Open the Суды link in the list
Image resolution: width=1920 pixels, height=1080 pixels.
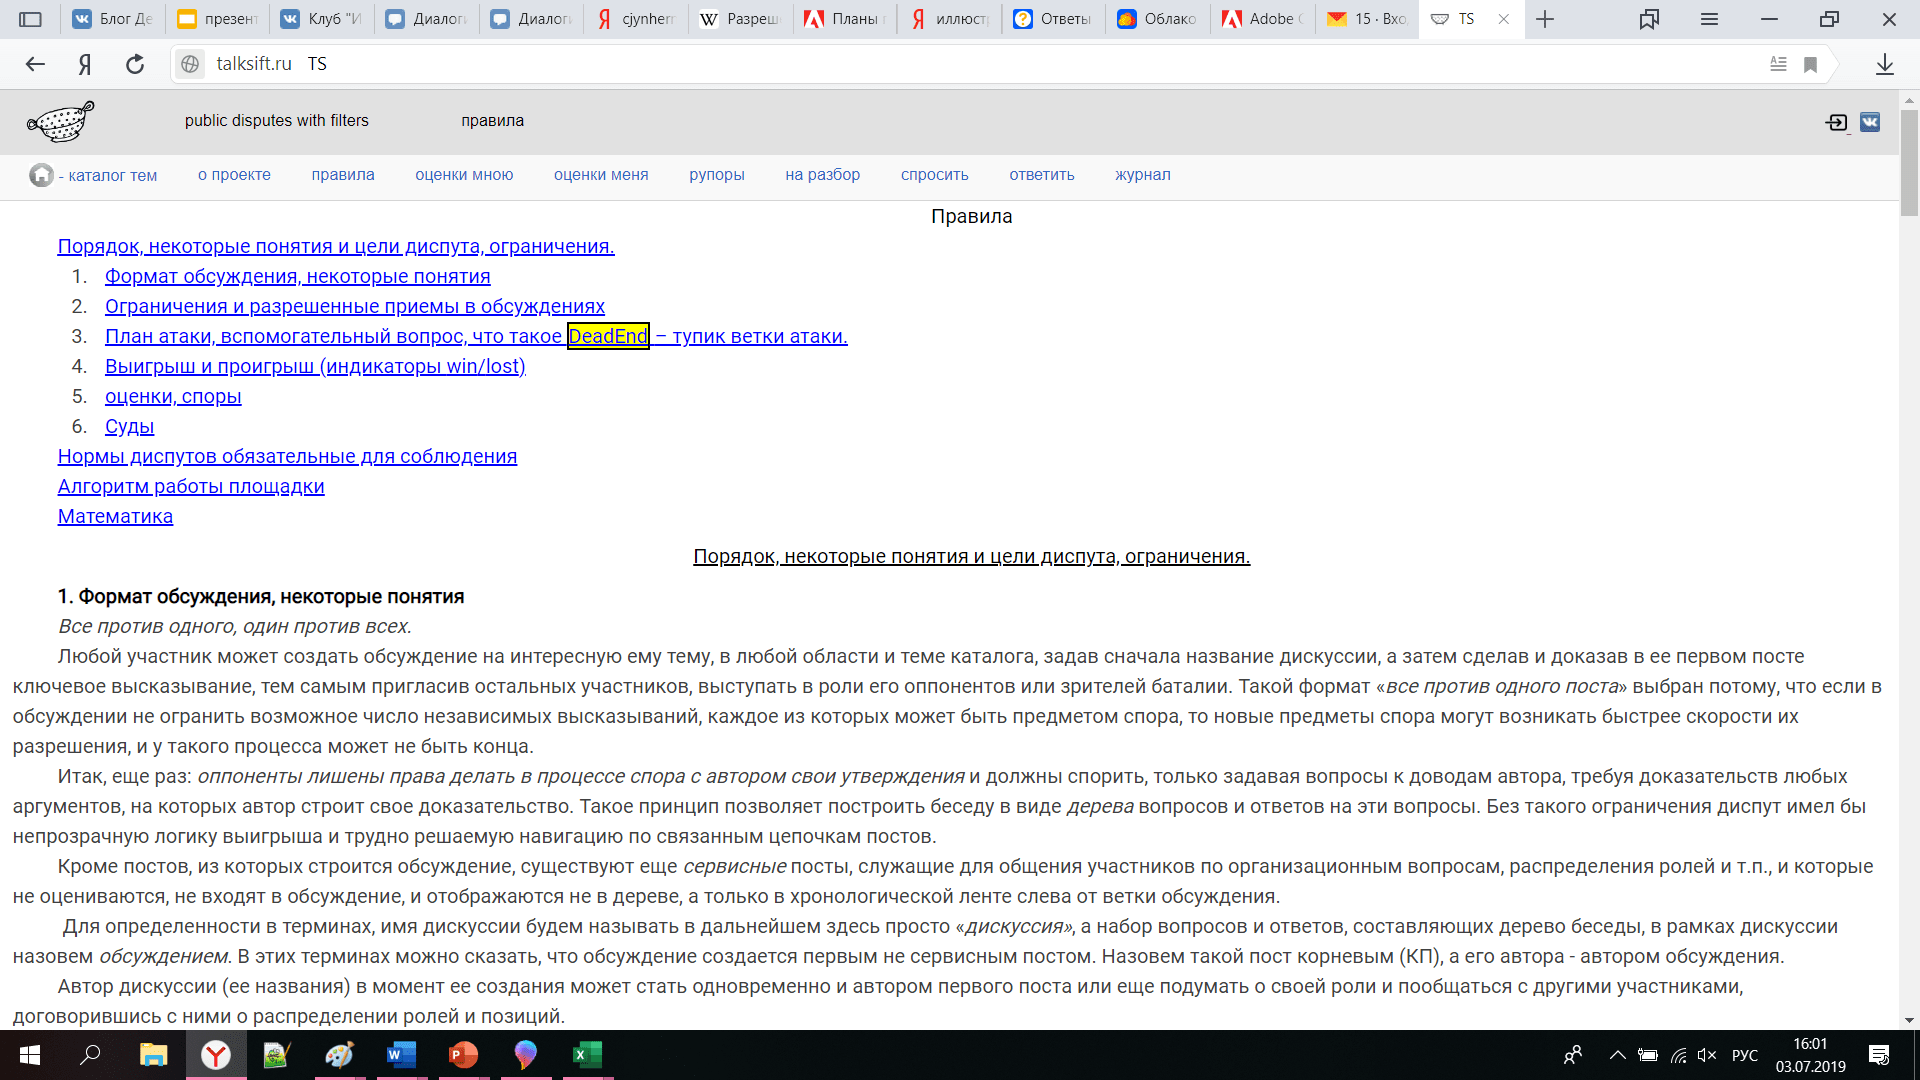pos(129,427)
